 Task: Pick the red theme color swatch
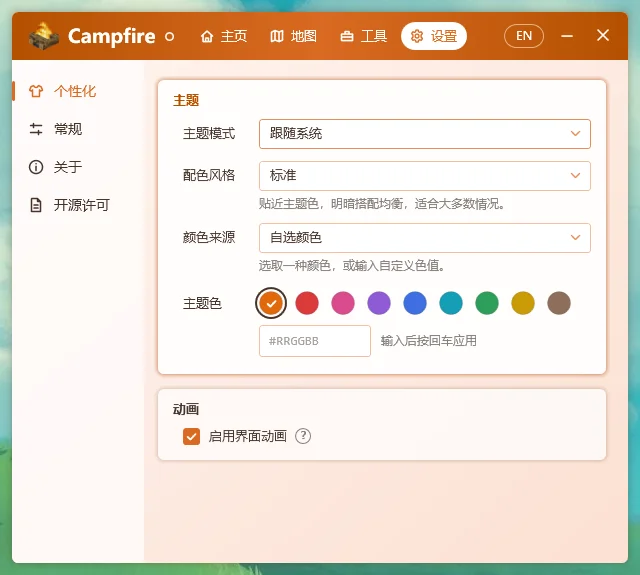[x=307, y=303]
